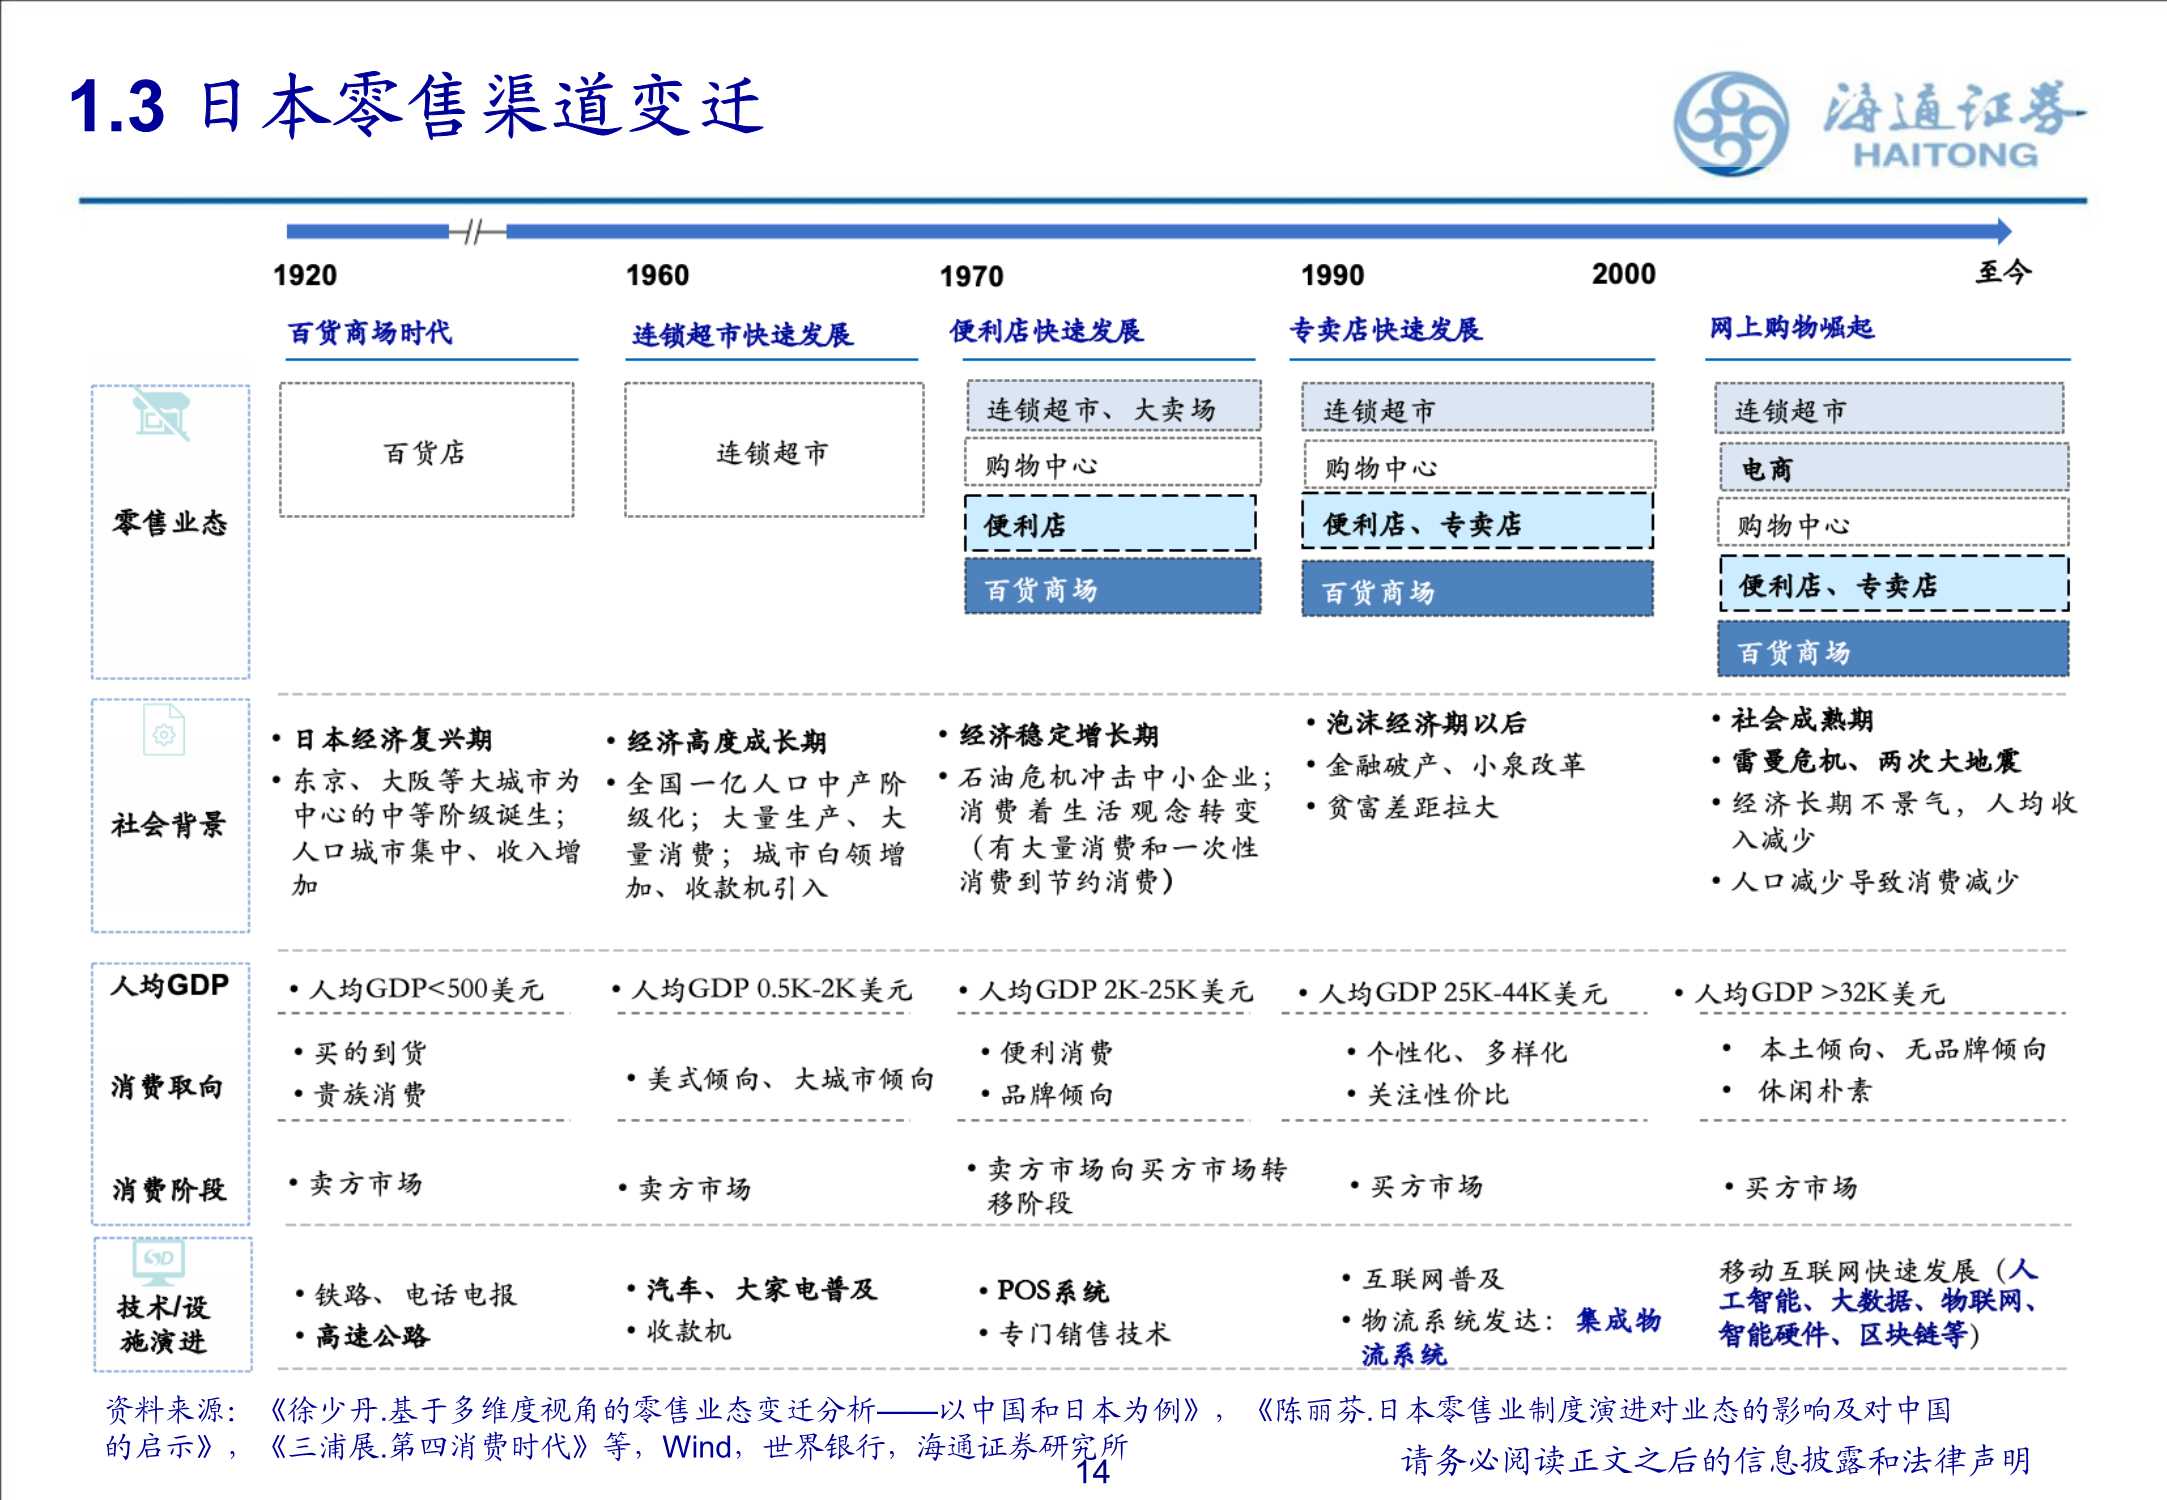Viewport: 2167px width, 1500px height.
Task: Click the 便利店 box under 1970
Action: pos(1110,524)
